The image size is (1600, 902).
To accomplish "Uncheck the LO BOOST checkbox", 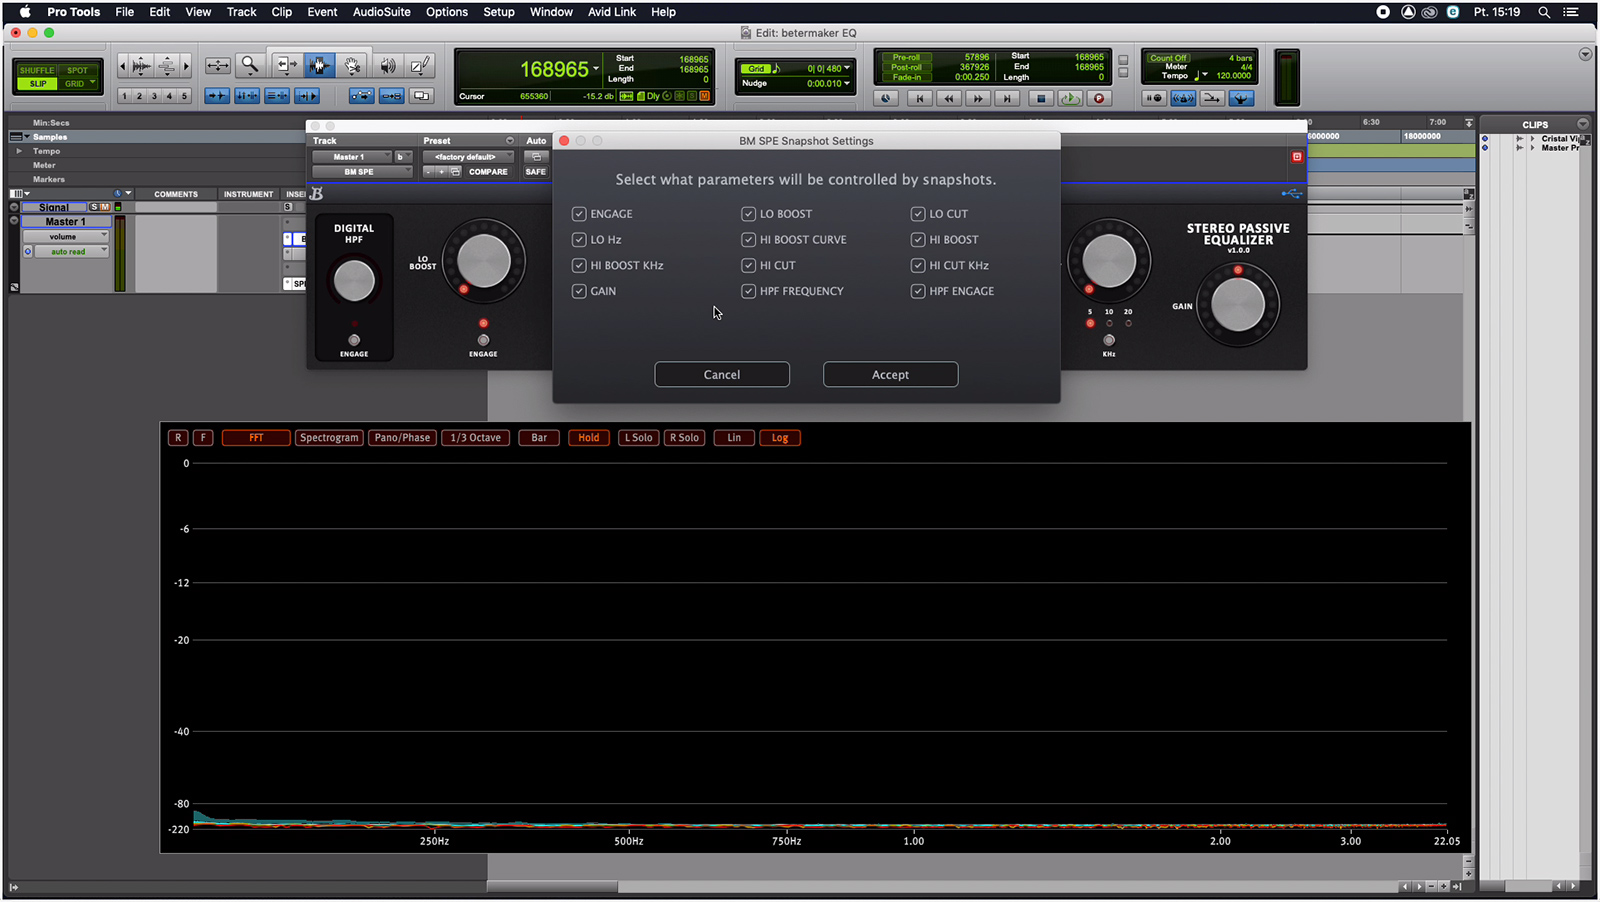I will click(748, 214).
